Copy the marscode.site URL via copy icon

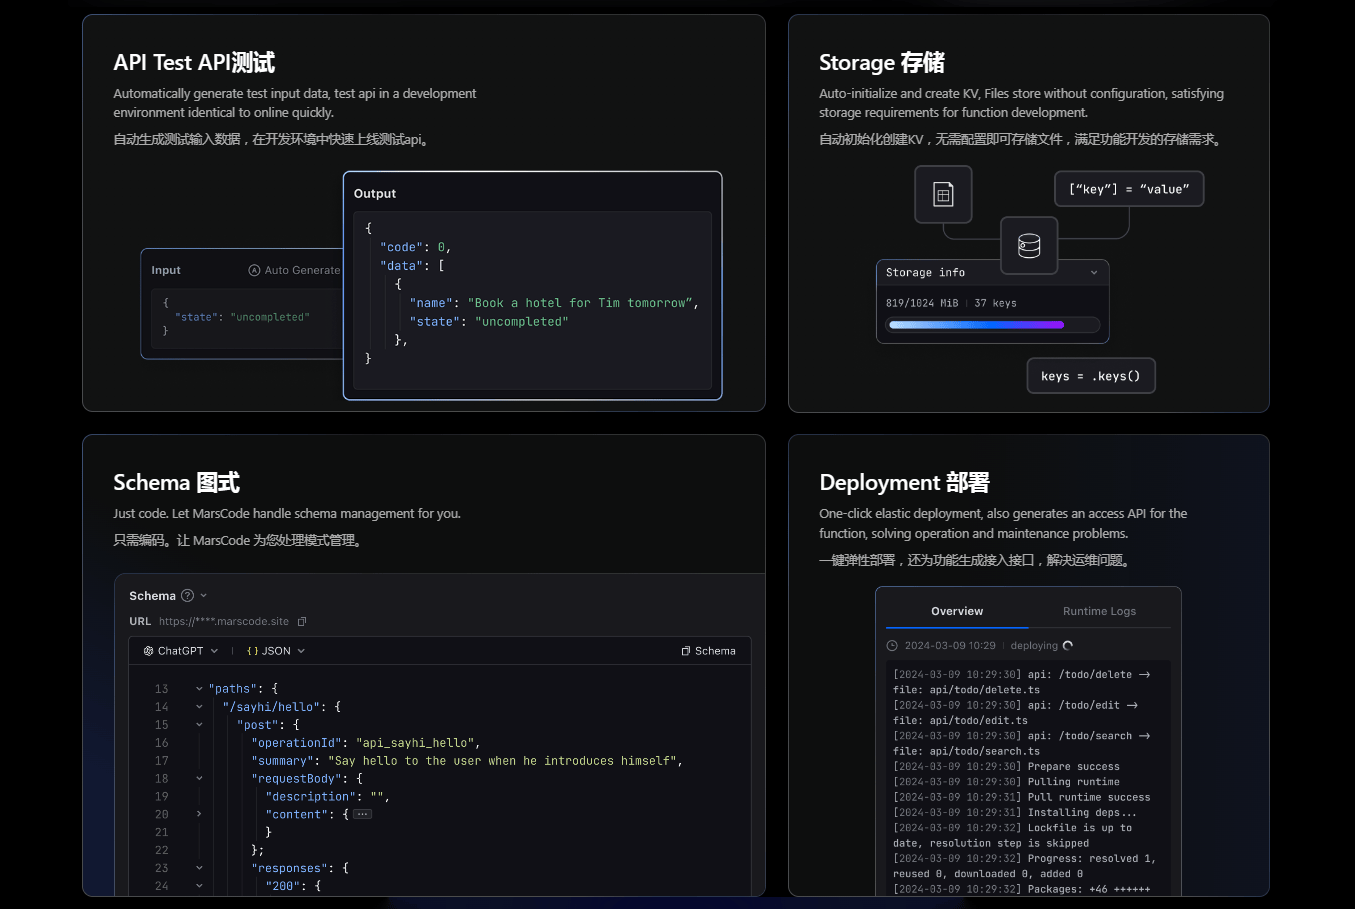pos(302,622)
